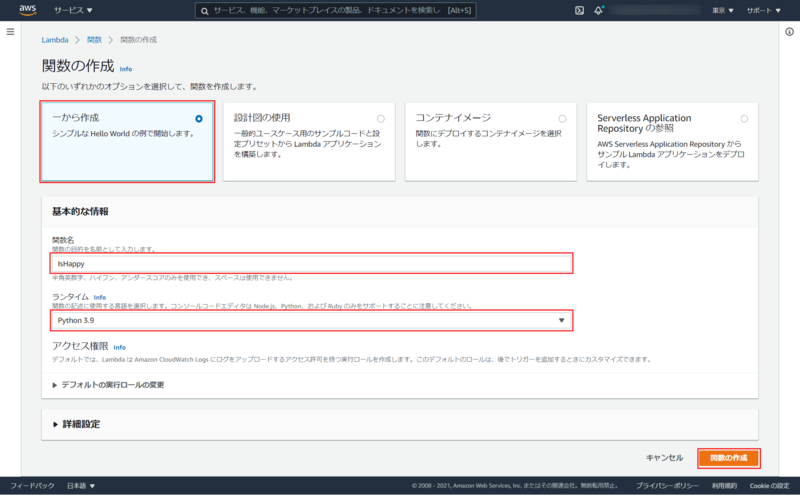Click the orange 関数の作成 button
This screenshot has width=800, height=495.
729,458
